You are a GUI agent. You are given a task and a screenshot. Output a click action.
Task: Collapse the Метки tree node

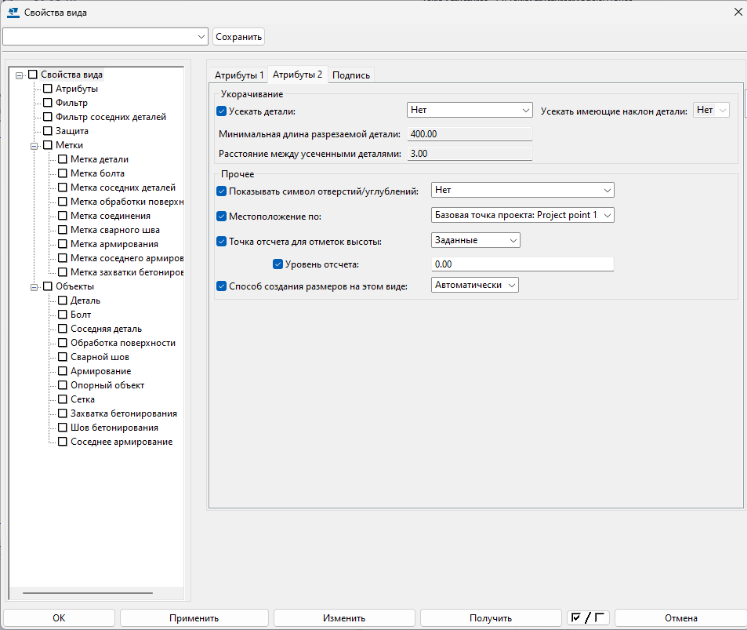point(33,145)
